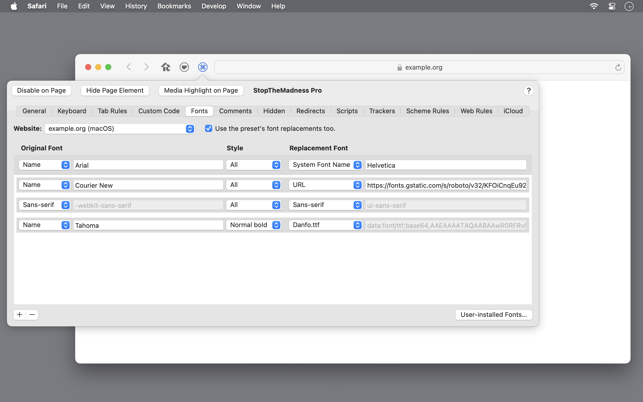The image size is (643, 402).
Task: Open the Safari home page icon
Action: [166, 67]
